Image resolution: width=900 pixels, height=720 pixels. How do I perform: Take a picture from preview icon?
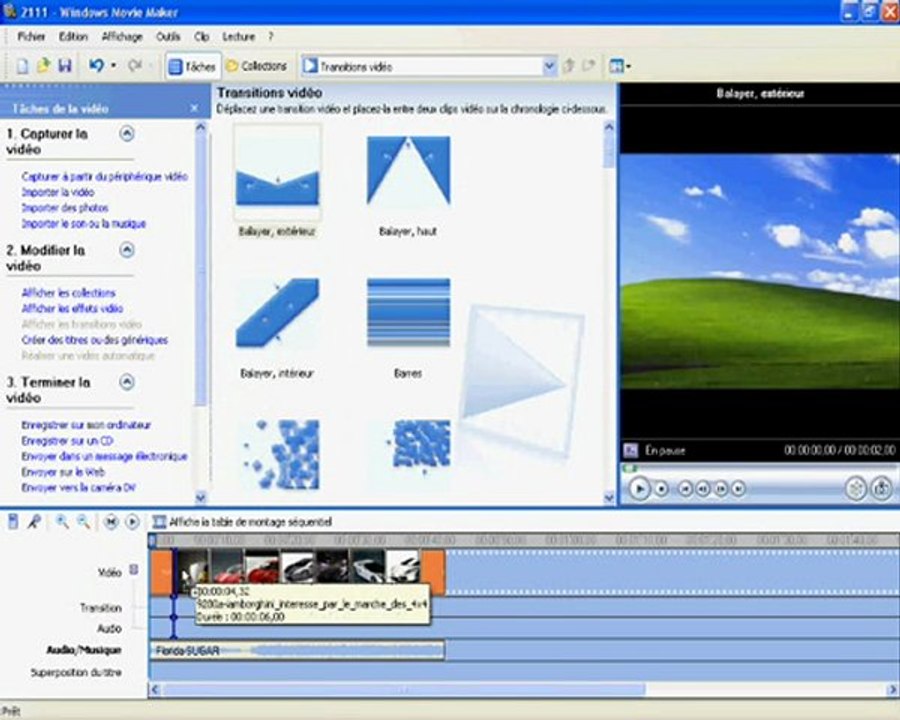tap(881, 489)
